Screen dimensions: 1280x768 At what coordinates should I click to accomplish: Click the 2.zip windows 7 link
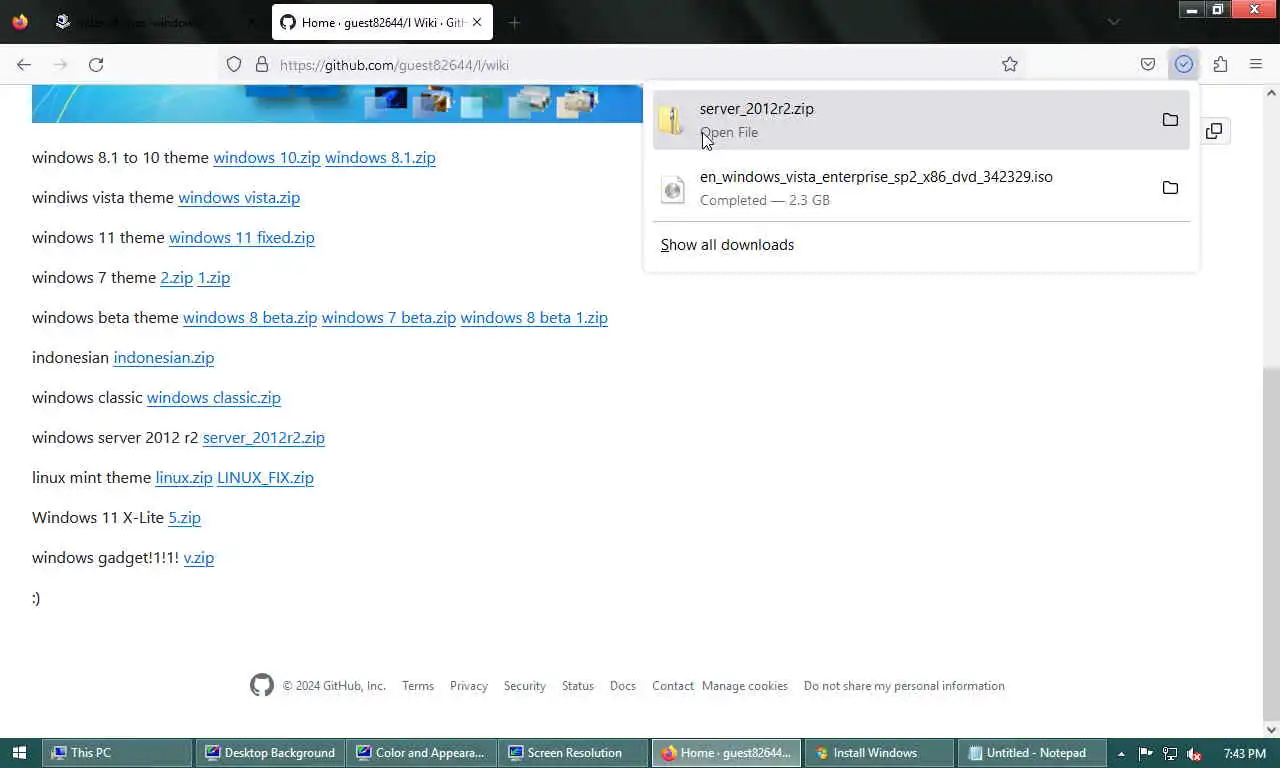coord(177,277)
